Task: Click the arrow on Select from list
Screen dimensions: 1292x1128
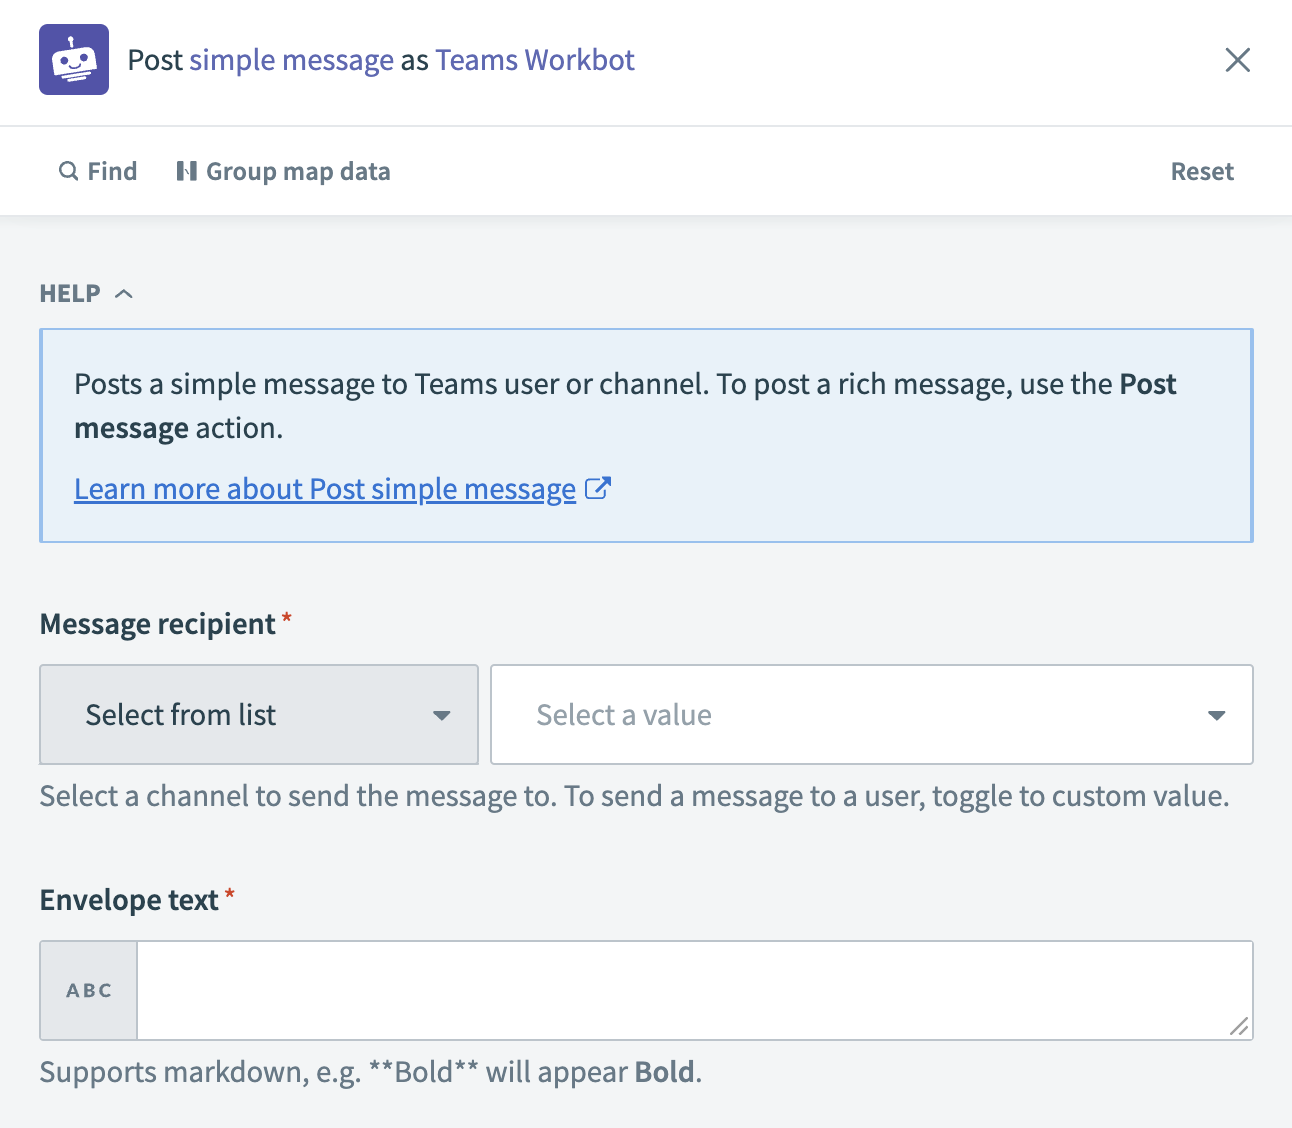Action: point(441,715)
